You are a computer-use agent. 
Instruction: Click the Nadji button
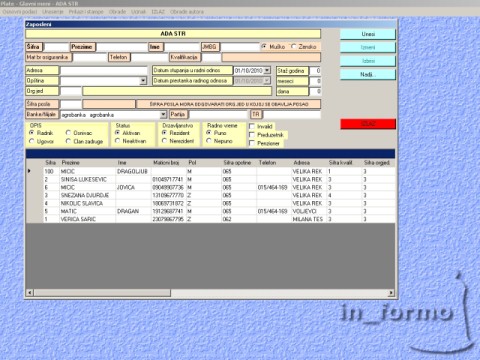click(368, 74)
